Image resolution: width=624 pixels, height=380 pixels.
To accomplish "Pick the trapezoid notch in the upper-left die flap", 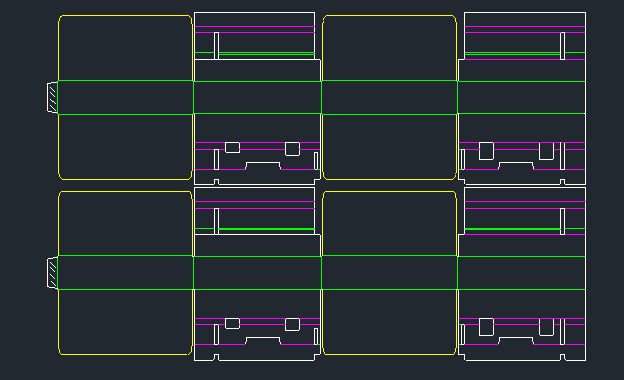I will click(263, 166).
